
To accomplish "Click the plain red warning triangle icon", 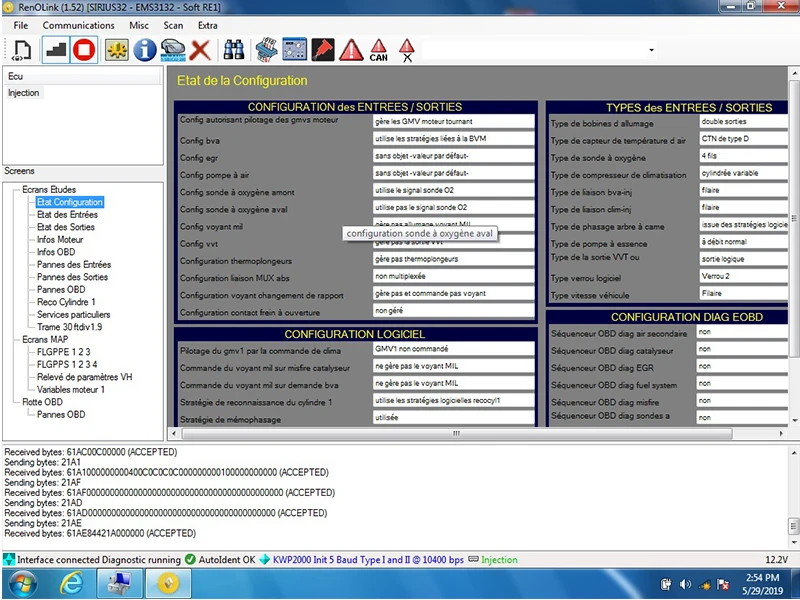I will click(351, 51).
